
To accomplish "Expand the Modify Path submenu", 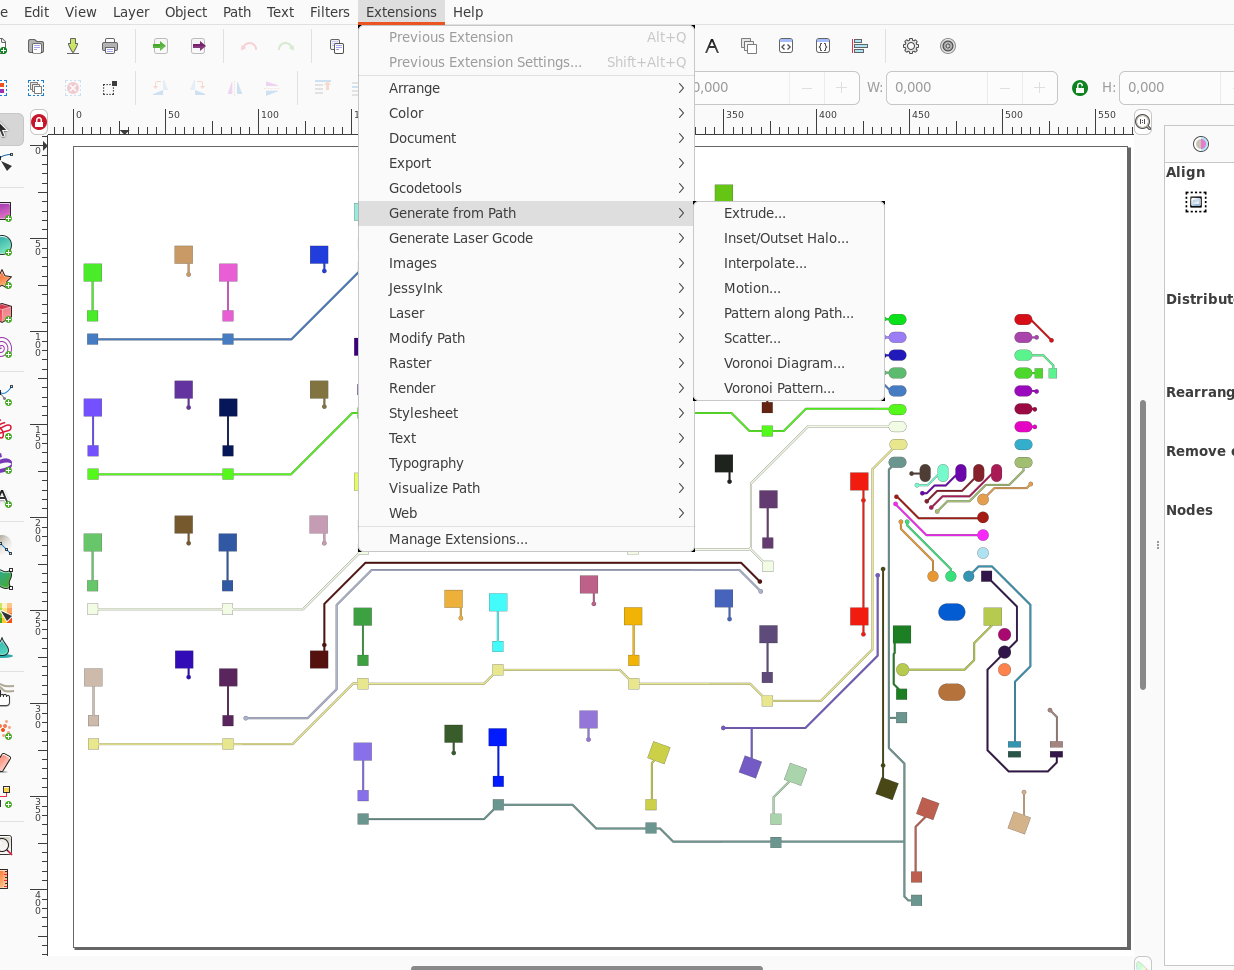I will click(526, 338).
